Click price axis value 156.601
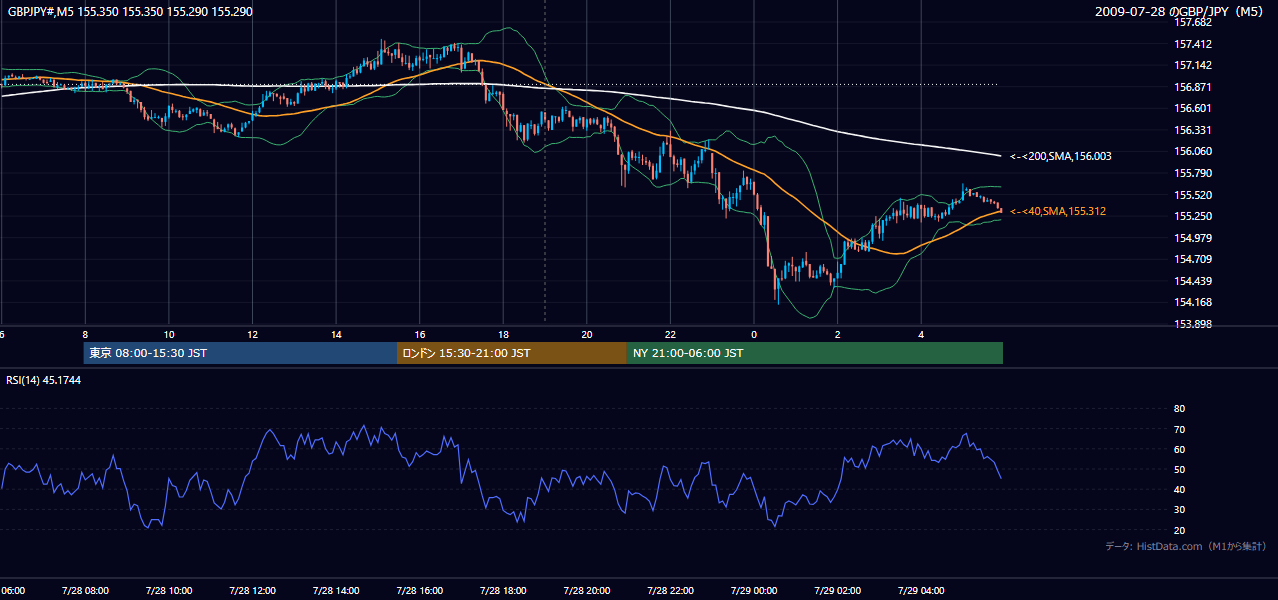This screenshot has width=1278, height=600. [x=1194, y=108]
